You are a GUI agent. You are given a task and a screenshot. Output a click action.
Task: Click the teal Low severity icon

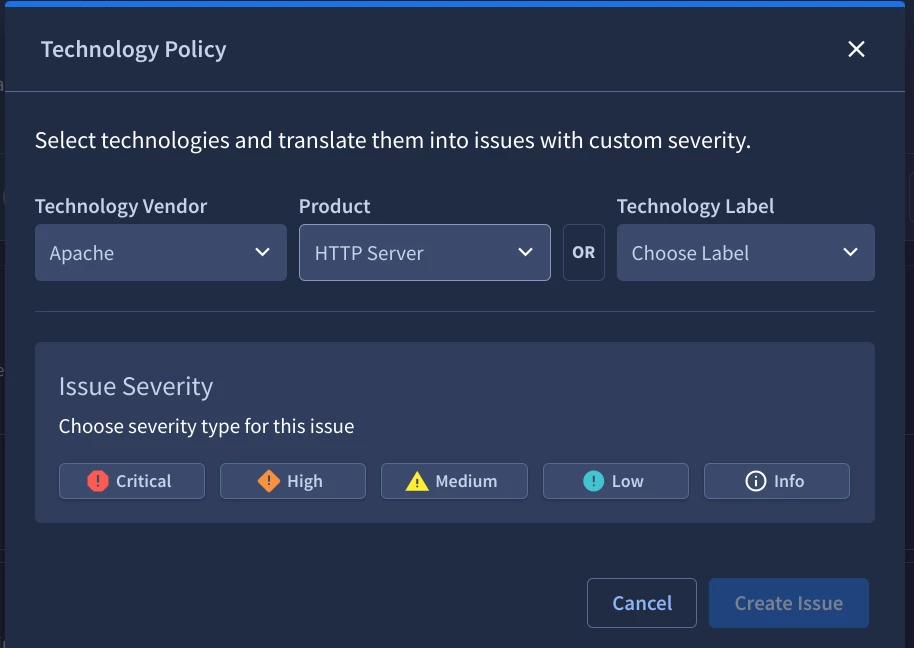click(x=593, y=481)
